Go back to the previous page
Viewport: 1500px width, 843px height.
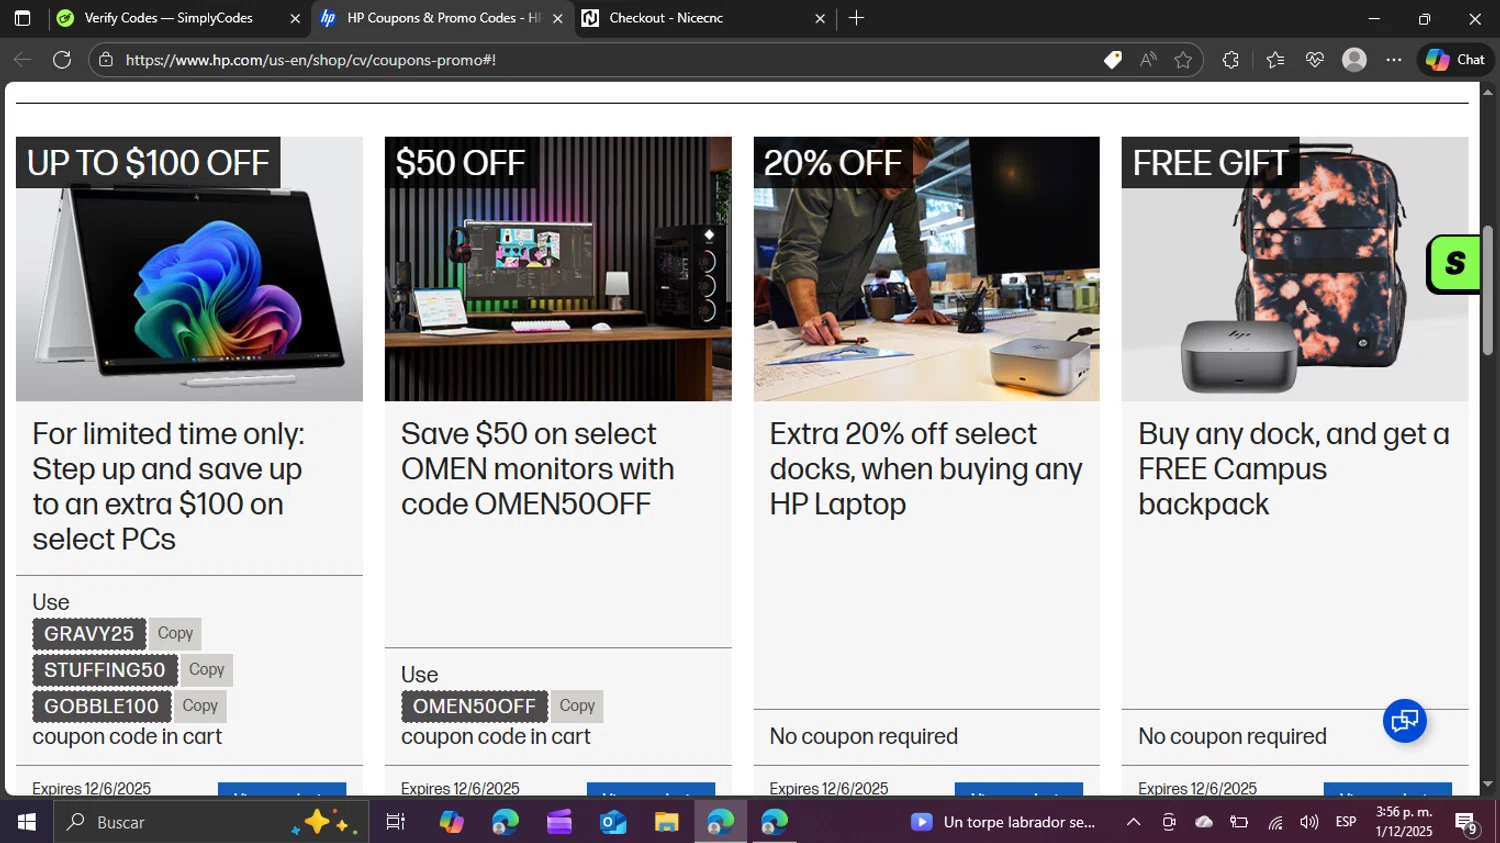(x=22, y=60)
